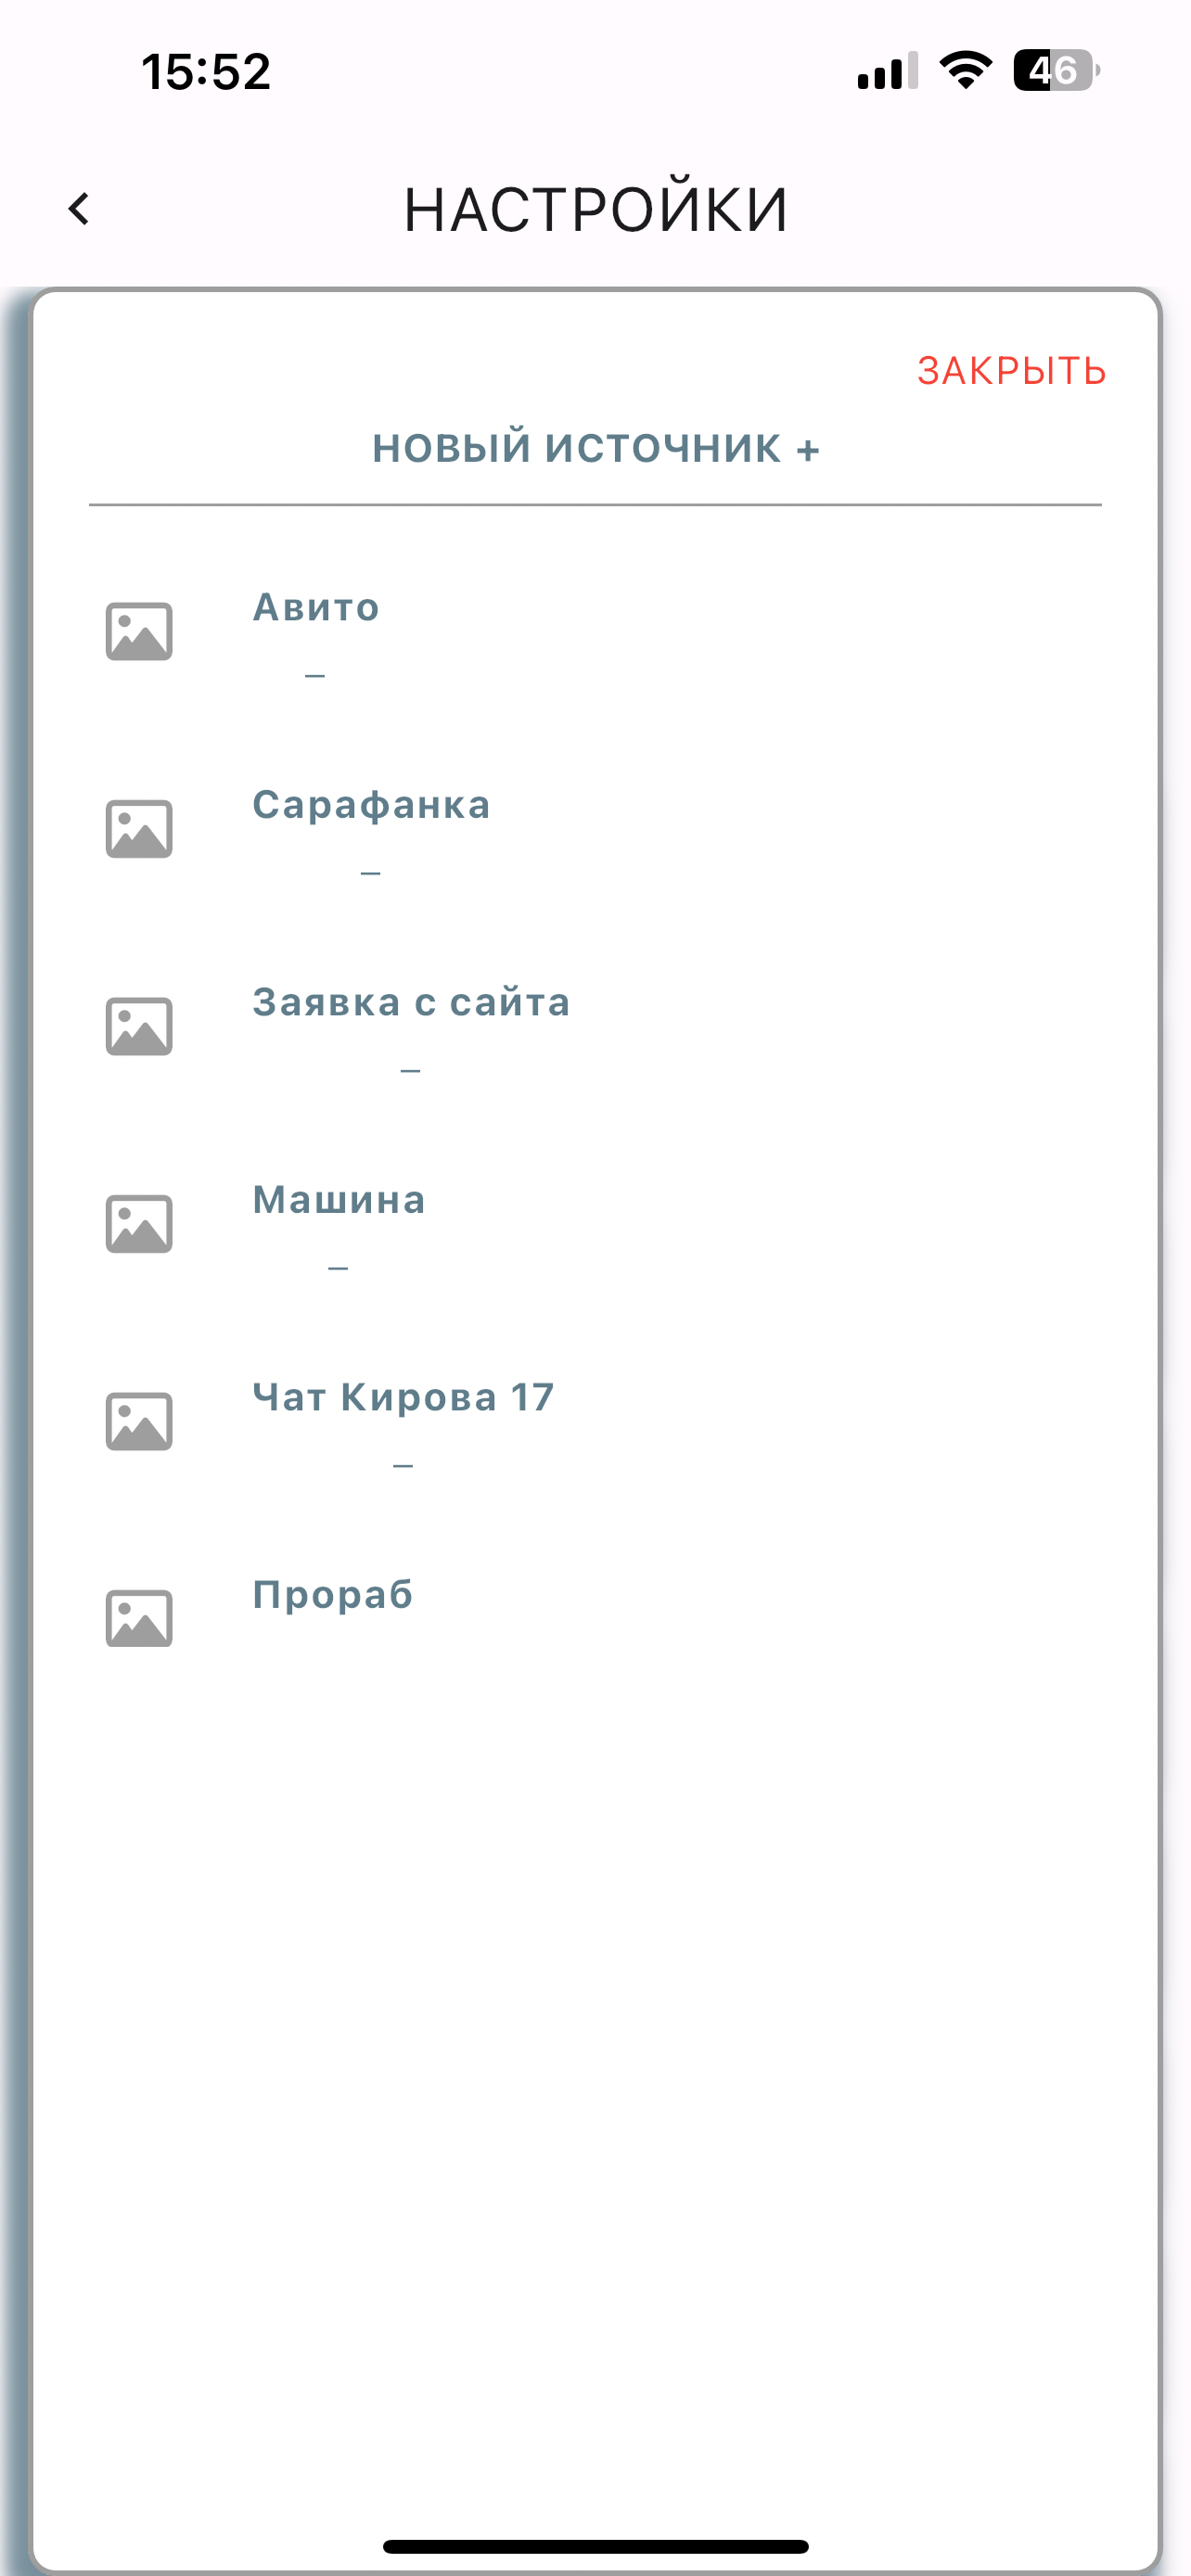Tap the image icon beside Заявка с сайта
The width and height of the screenshot is (1191, 2576).
(x=139, y=1026)
